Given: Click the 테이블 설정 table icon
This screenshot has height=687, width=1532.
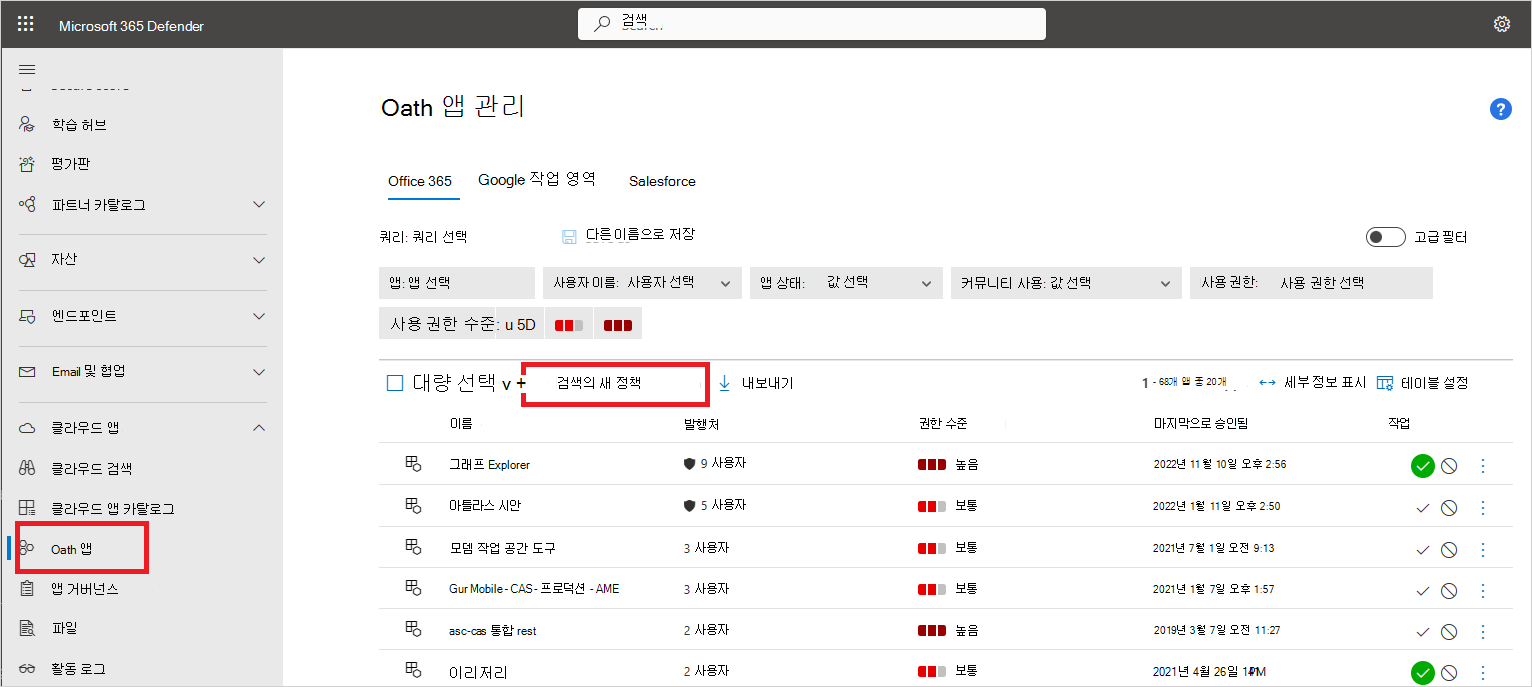Looking at the screenshot, I should [1385, 383].
